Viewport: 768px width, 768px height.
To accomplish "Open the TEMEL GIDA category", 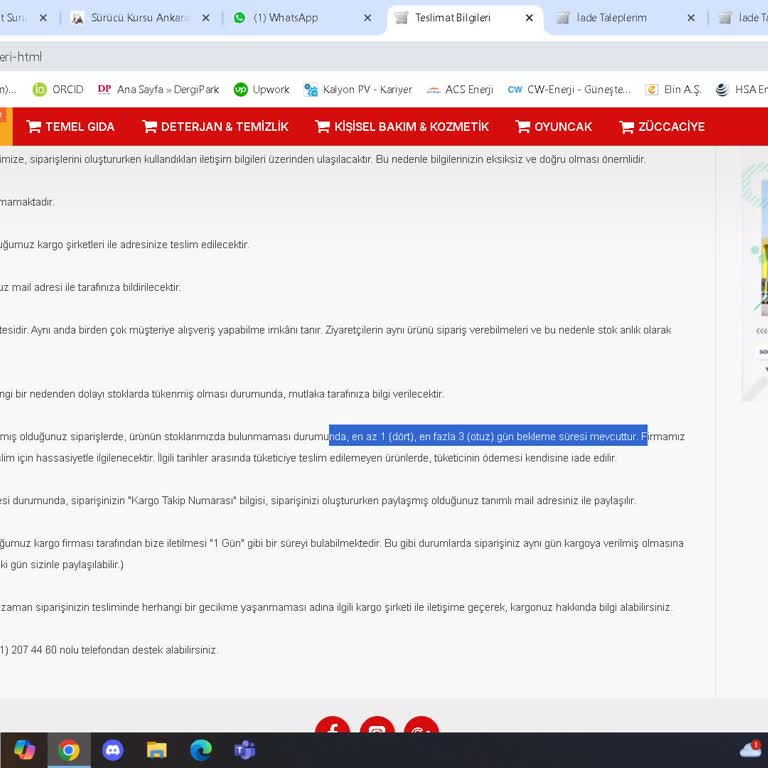I will pos(70,127).
